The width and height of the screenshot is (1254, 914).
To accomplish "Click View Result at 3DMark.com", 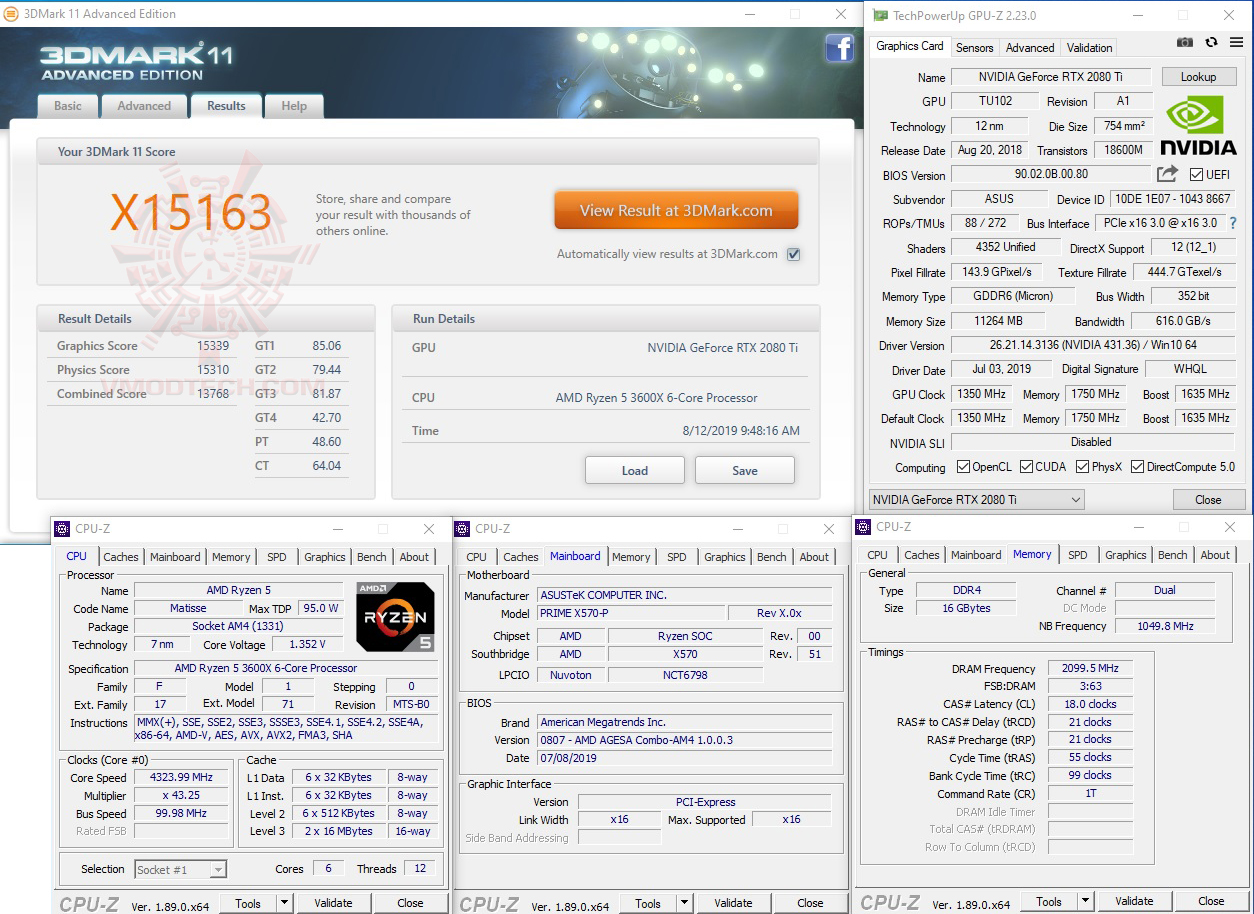I will coord(676,210).
